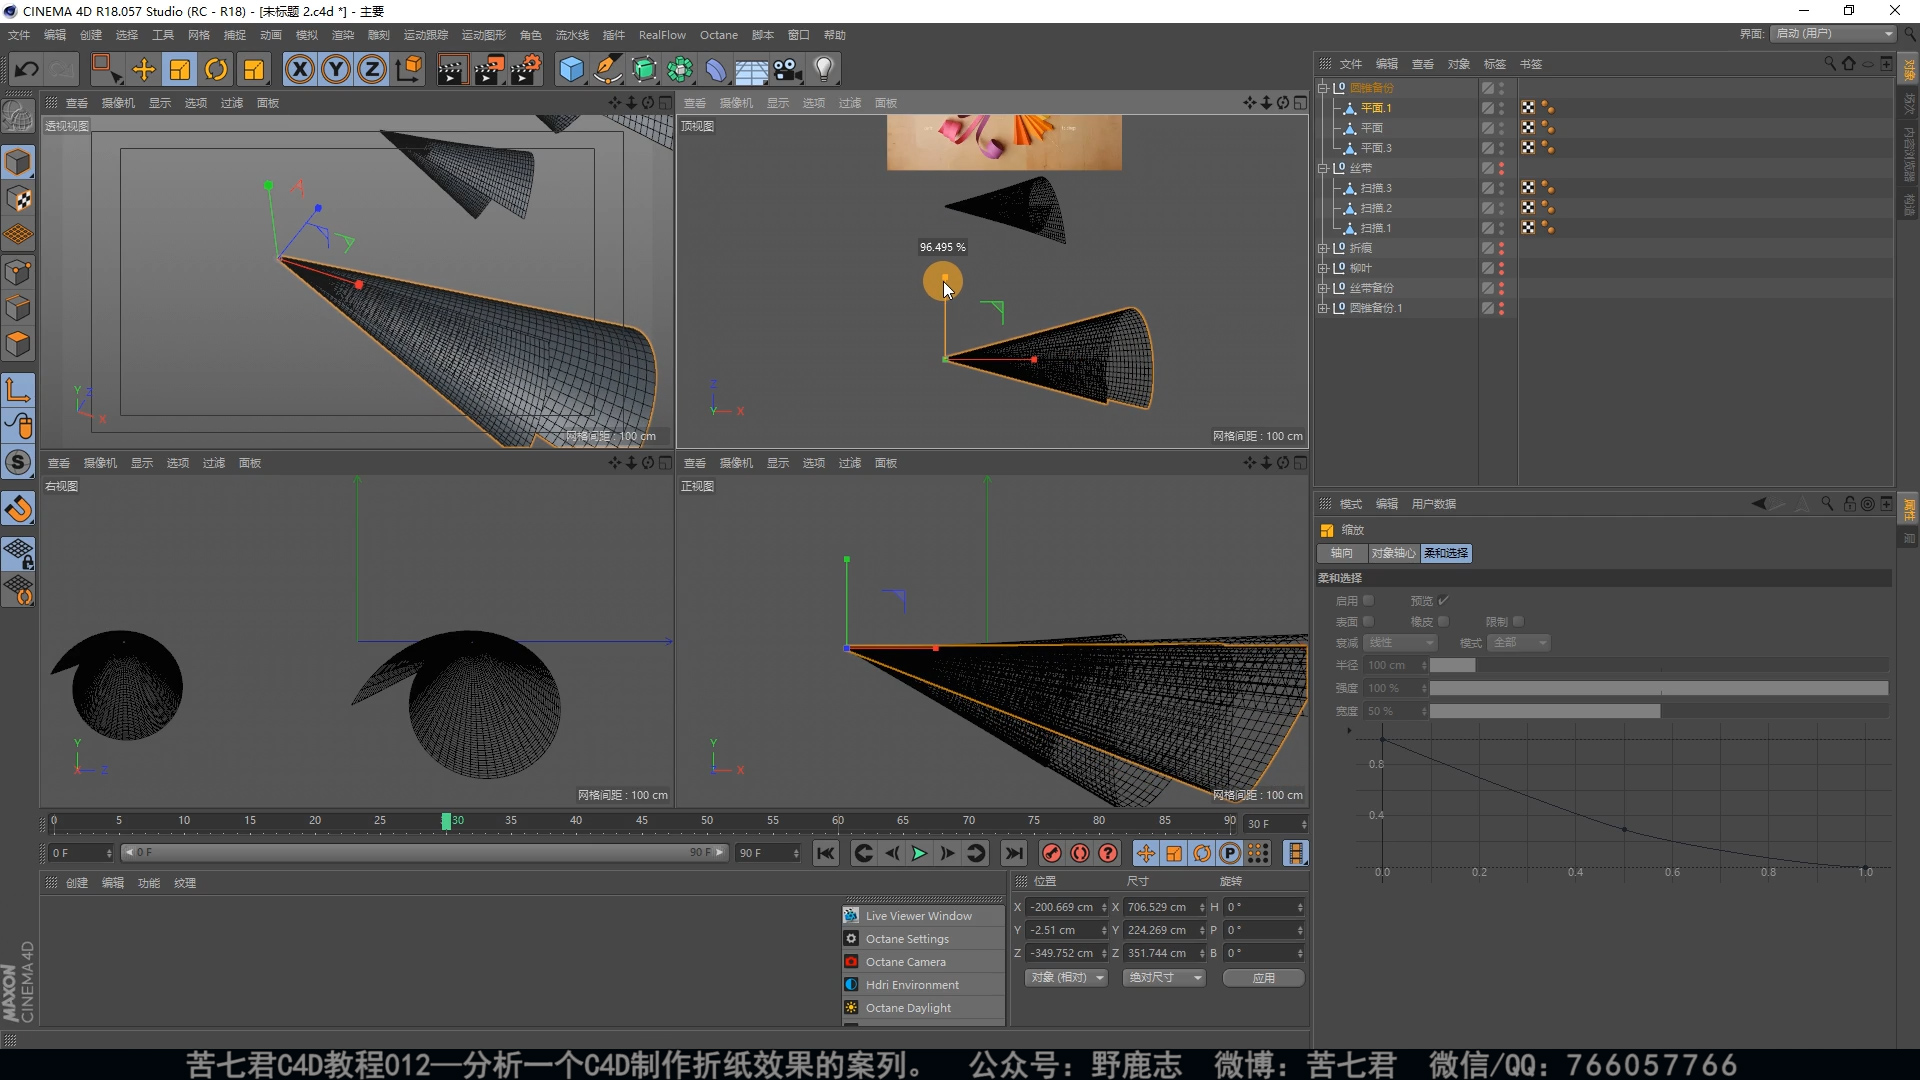
Task: Open the Octane menu
Action: point(718,35)
